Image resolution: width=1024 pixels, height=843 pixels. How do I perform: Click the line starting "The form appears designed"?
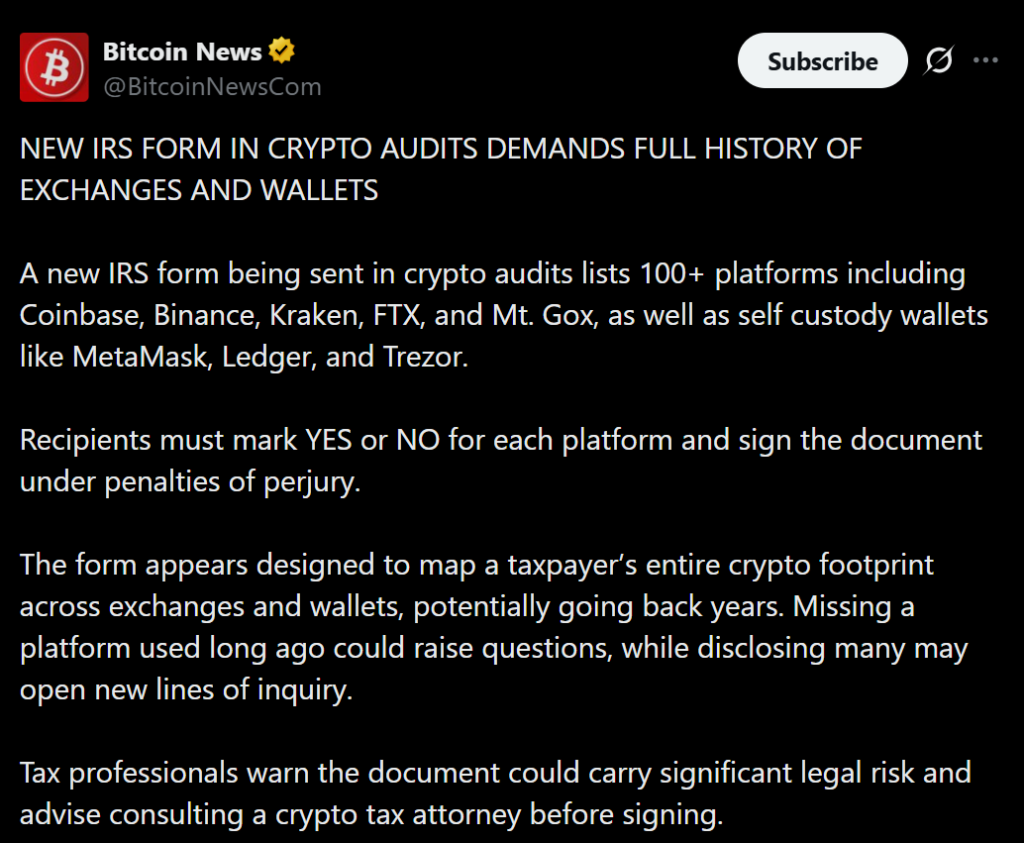477,564
